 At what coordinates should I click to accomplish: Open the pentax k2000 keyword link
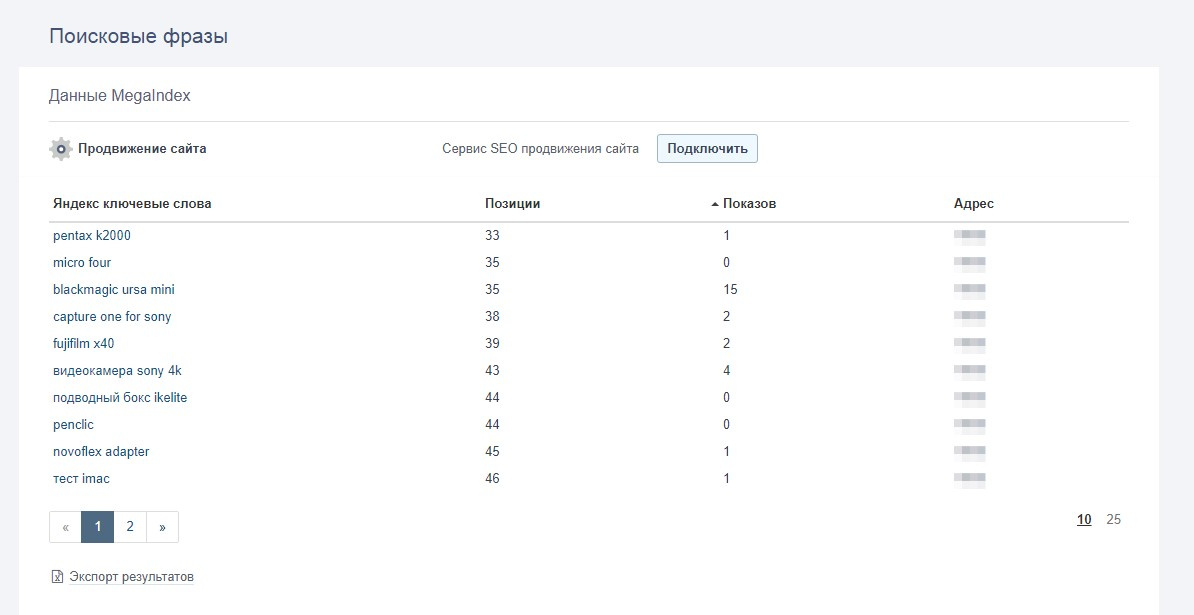tap(92, 236)
